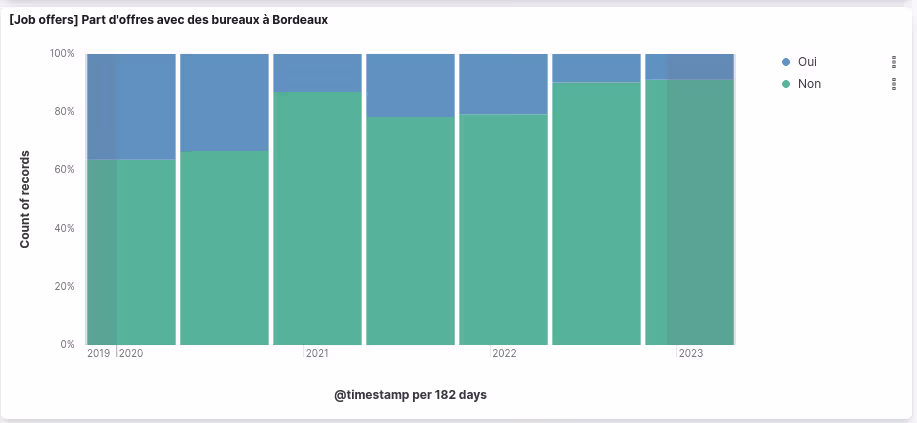Click green segment of the sixth bar
This screenshot has width=917, height=423.
pos(596,213)
